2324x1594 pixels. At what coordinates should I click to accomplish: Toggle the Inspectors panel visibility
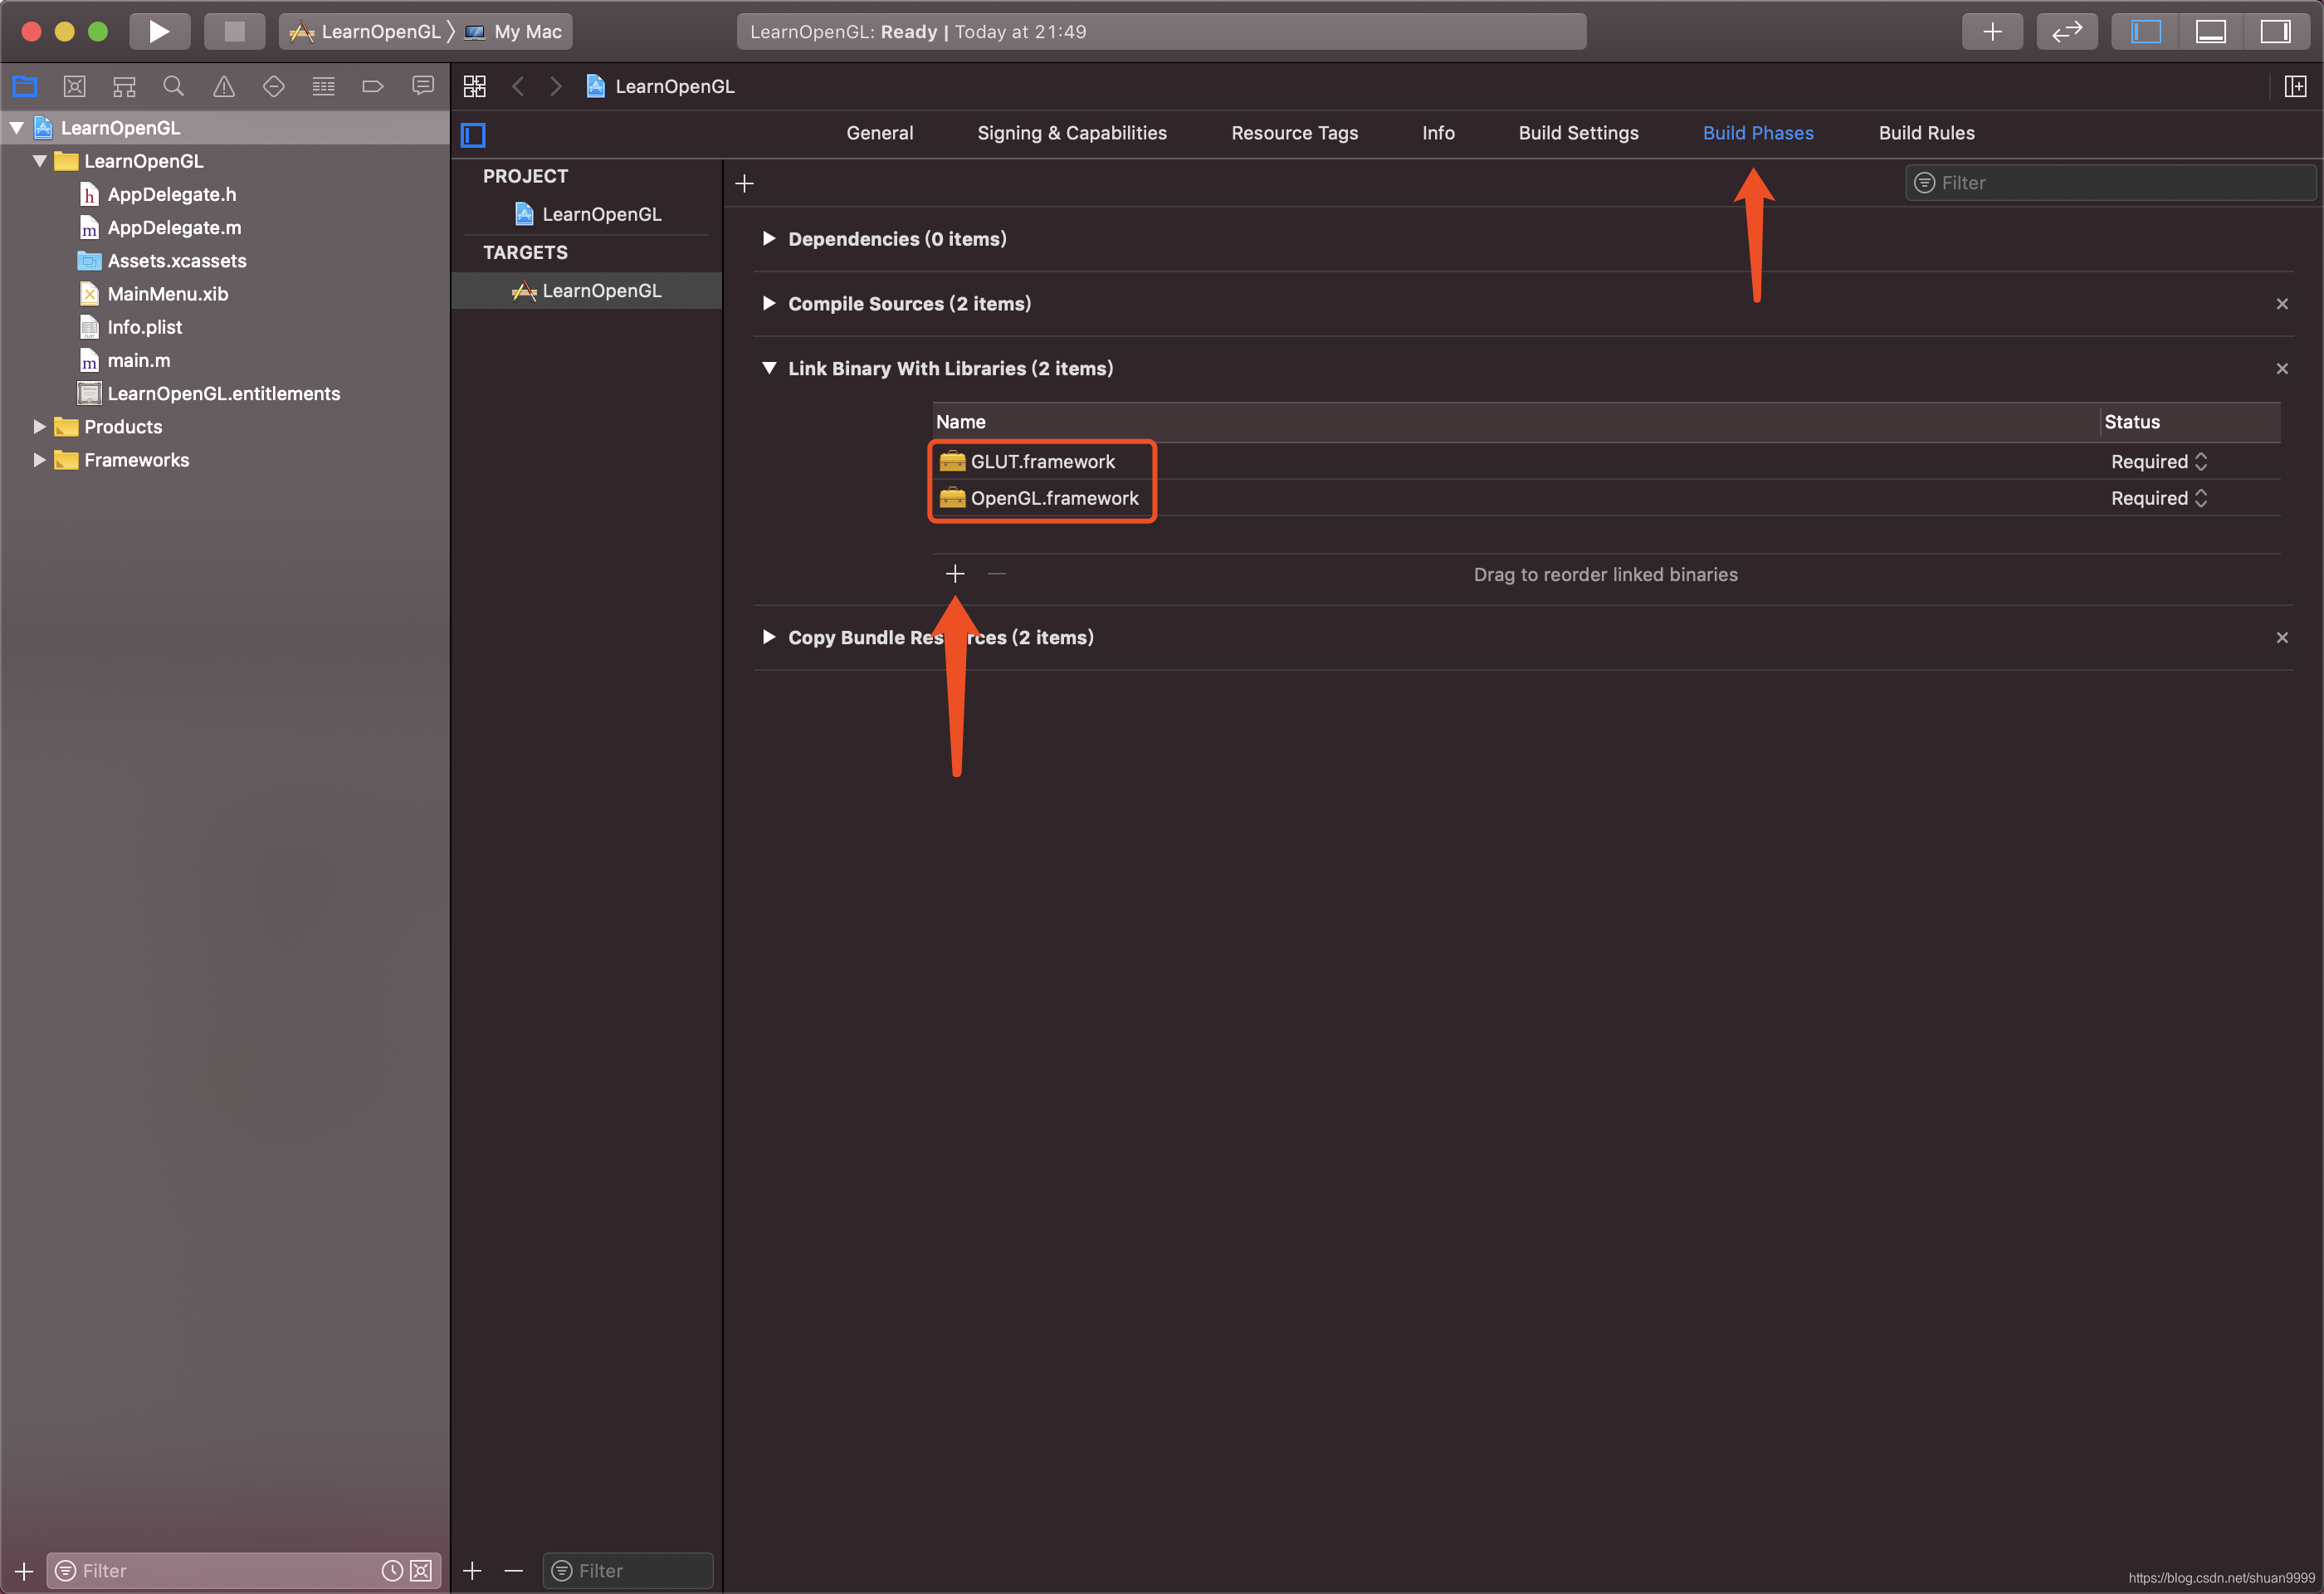pyautogui.click(x=2275, y=31)
